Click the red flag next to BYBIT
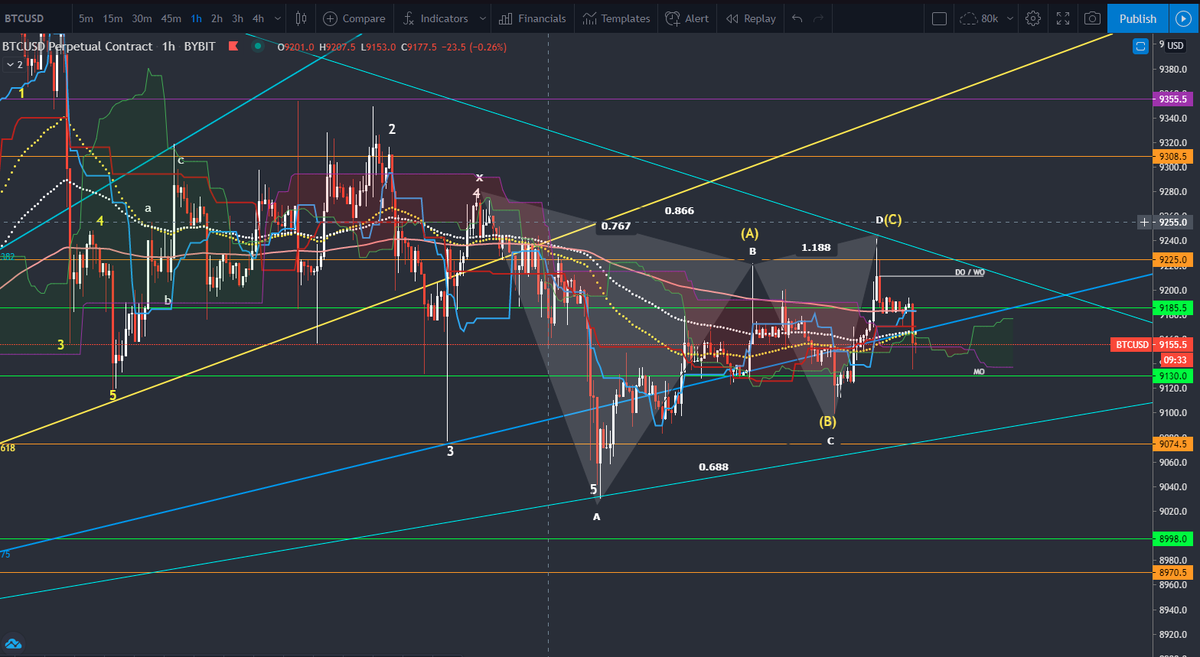 (x=234, y=46)
